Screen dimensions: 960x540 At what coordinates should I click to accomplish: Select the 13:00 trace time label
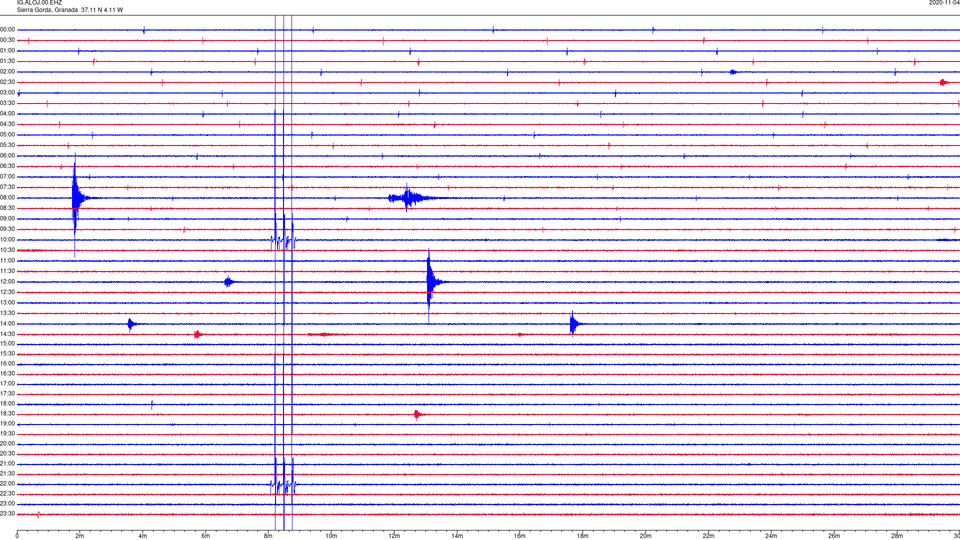click(x=7, y=302)
